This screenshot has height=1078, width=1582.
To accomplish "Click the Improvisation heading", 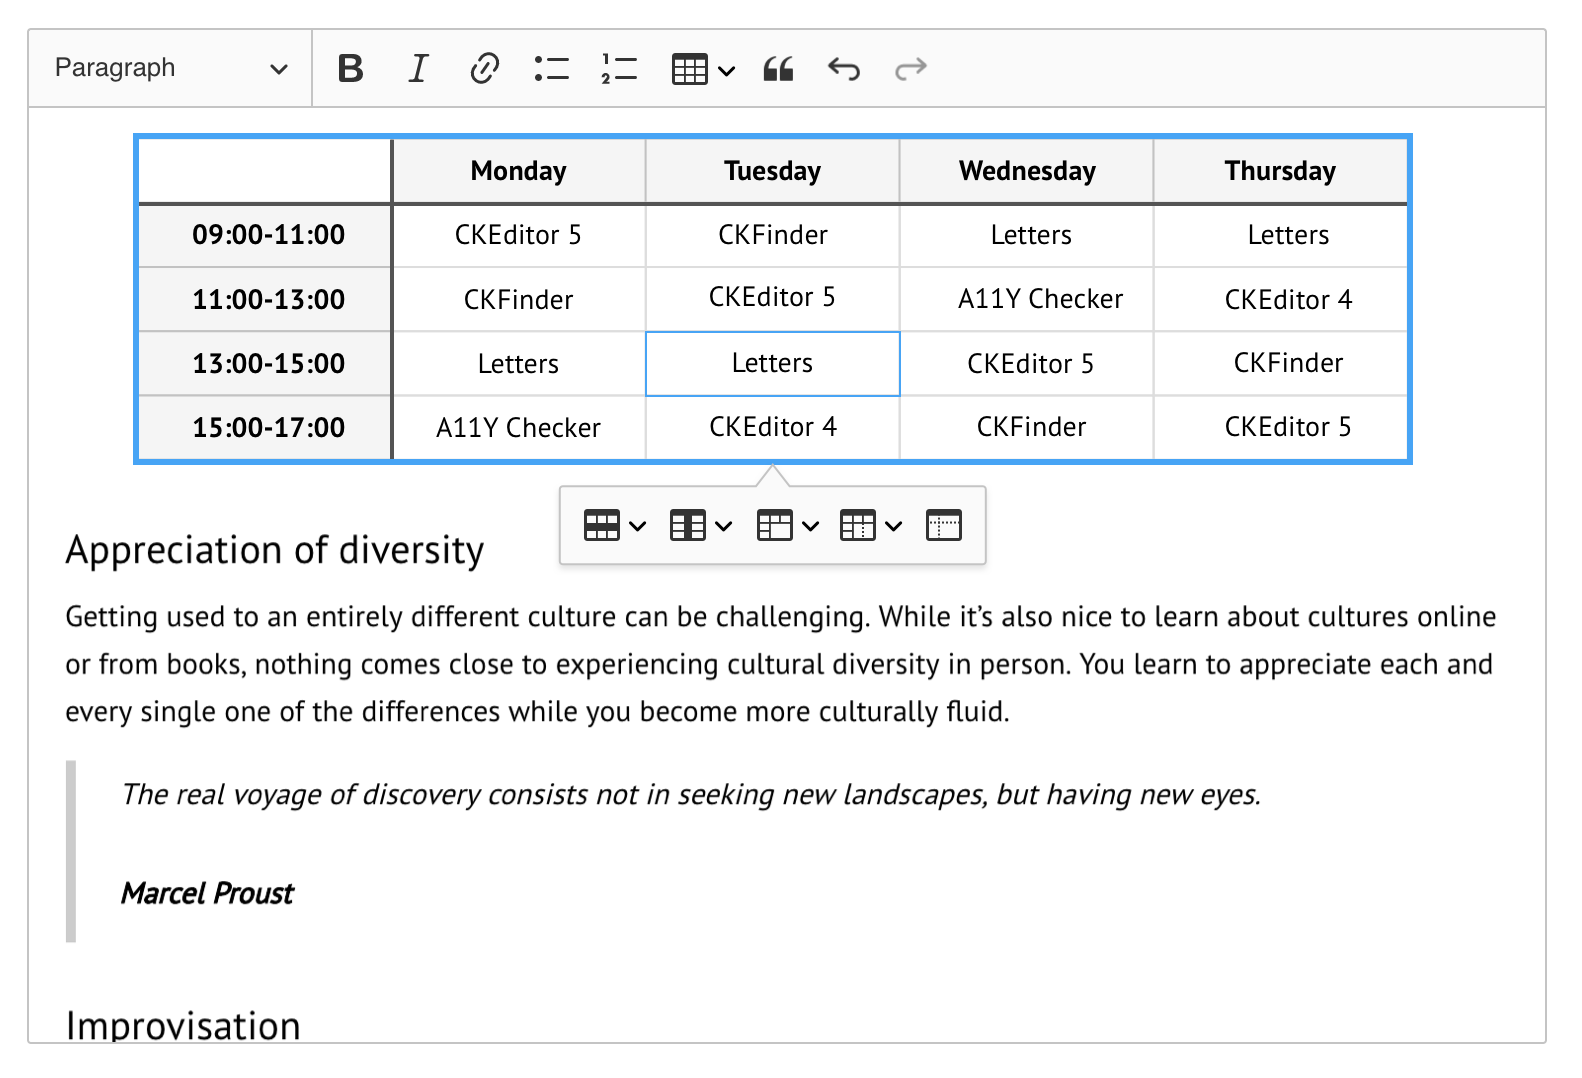I will click(x=183, y=1025).
